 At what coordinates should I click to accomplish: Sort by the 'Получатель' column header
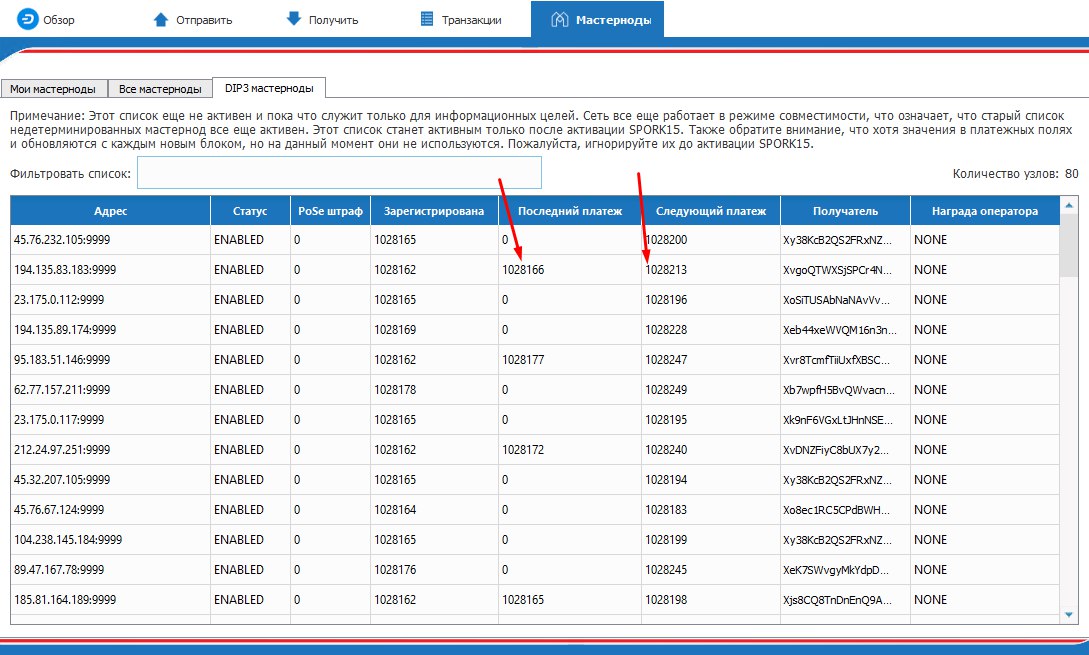point(845,211)
